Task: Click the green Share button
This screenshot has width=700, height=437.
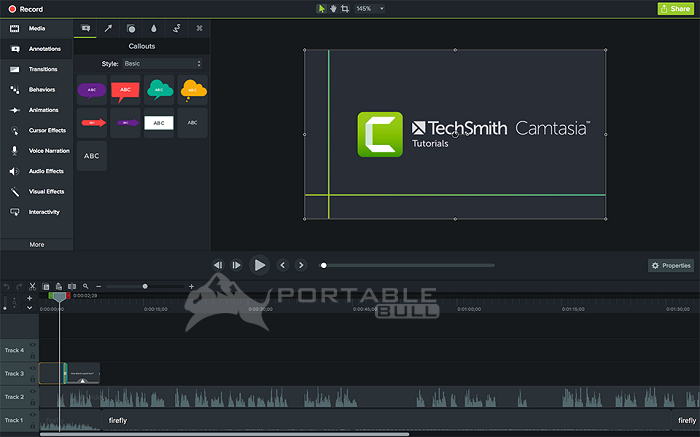Action: (675, 8)
